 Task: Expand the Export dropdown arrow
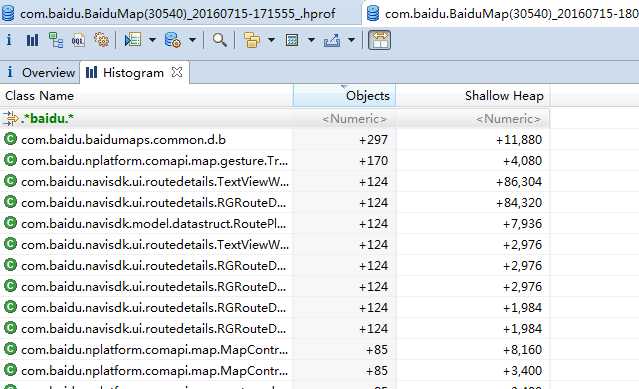(351, 40)
